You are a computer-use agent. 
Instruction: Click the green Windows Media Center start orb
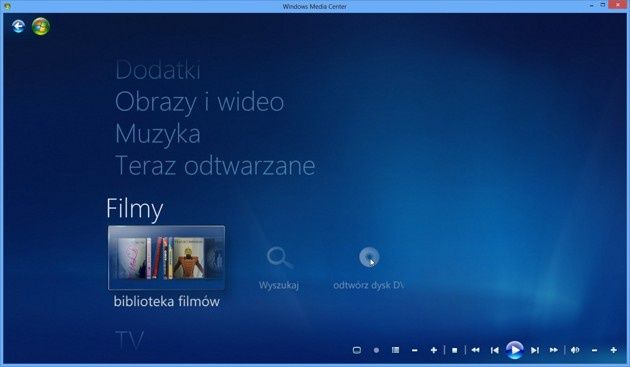coord(41,27)
